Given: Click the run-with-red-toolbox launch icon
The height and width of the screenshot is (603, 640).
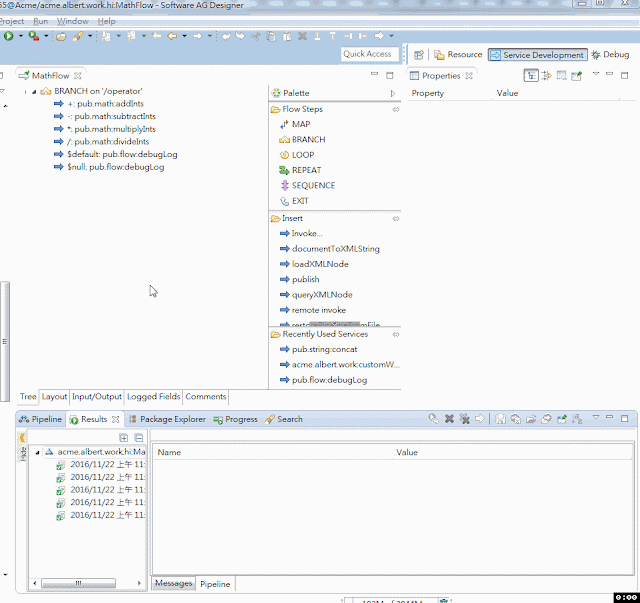Looking at the screenshot, I should [x=34, y=36].
